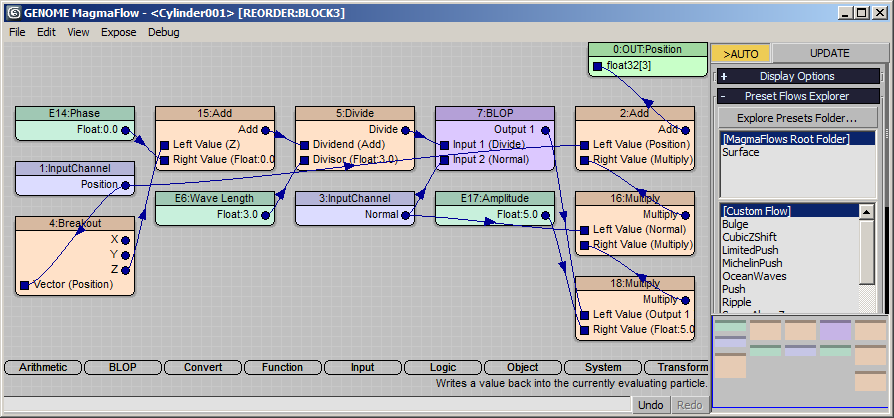This screenshot has width=894, height=418.
Task: Open the Convert node category
Action: point(202,368)
